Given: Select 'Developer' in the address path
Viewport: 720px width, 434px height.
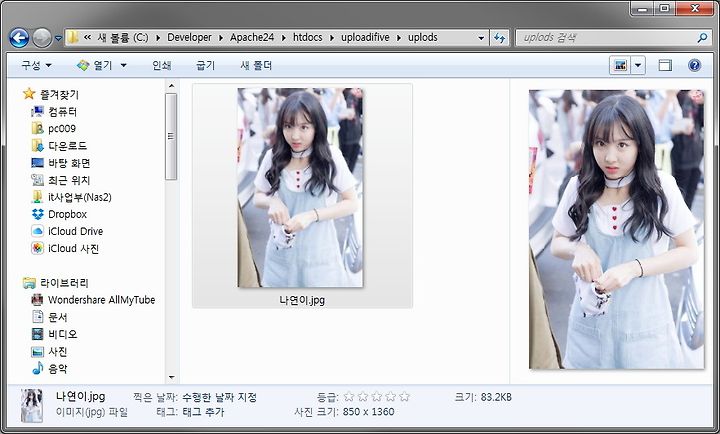Looking at the screenshot, I should pyautogui.click(x=189, y=37).
